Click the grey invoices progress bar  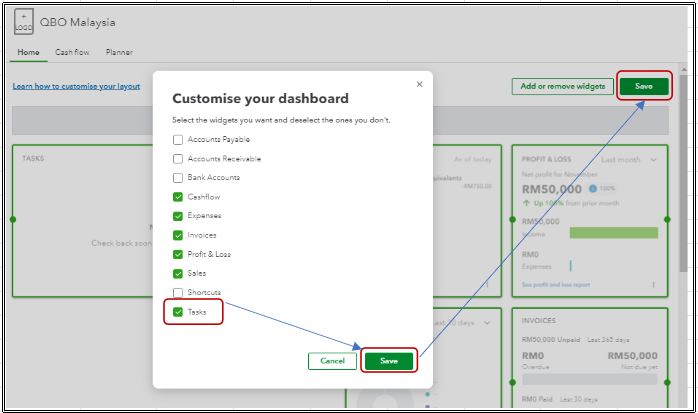[x=589, y=379]
